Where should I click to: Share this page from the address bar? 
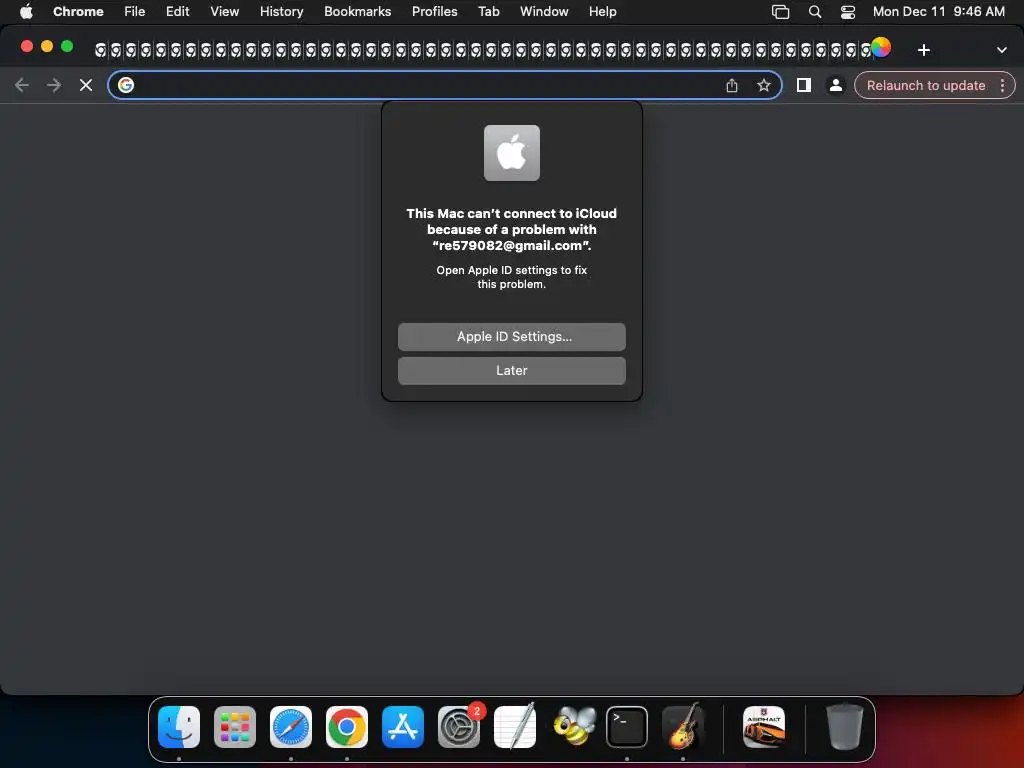tap(731, 85)
